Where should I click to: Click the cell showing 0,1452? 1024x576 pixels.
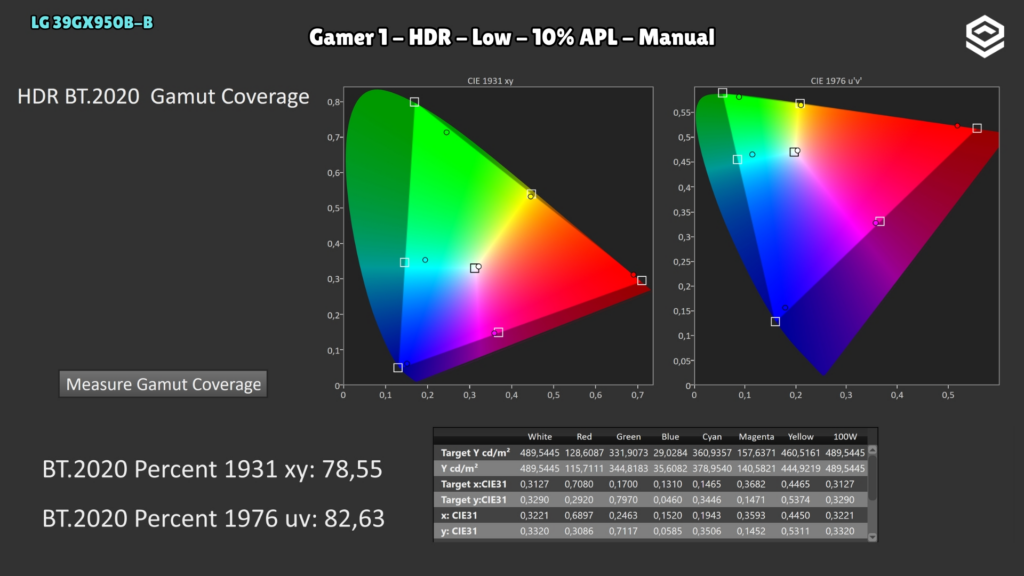coord(751,531)
